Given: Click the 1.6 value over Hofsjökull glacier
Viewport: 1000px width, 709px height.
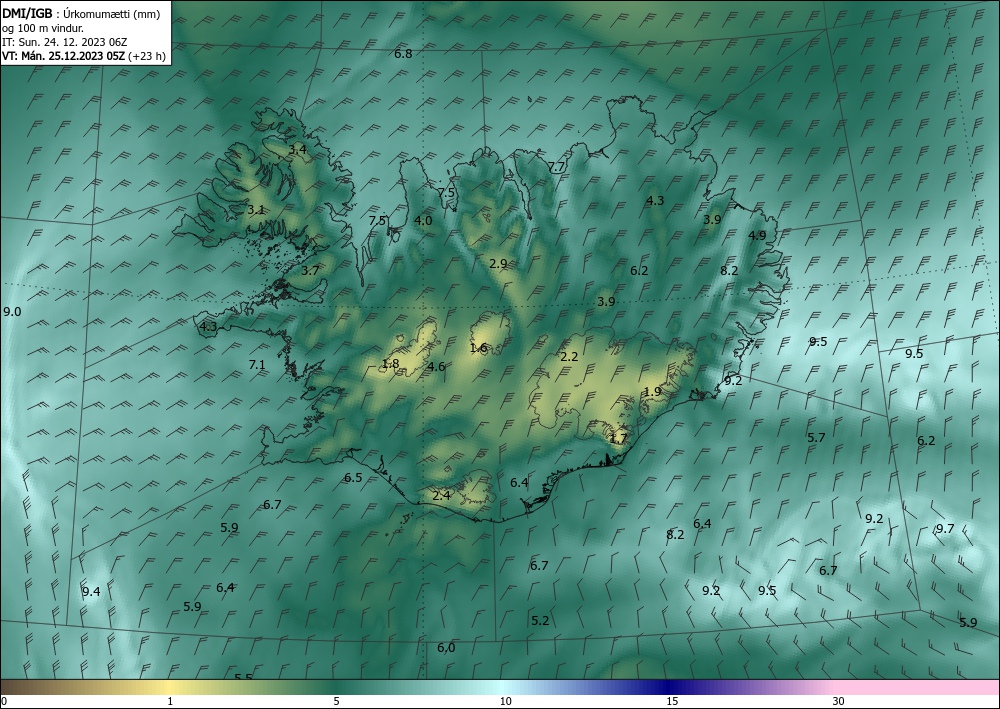Looking at the screenshot, I should tap(478, 347).
